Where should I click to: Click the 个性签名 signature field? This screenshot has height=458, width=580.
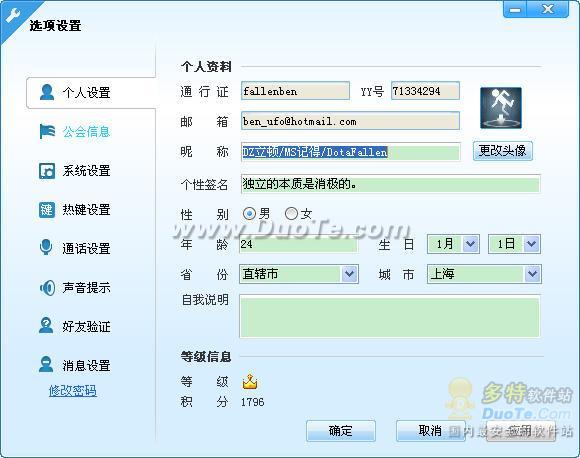tap(391, 183)
